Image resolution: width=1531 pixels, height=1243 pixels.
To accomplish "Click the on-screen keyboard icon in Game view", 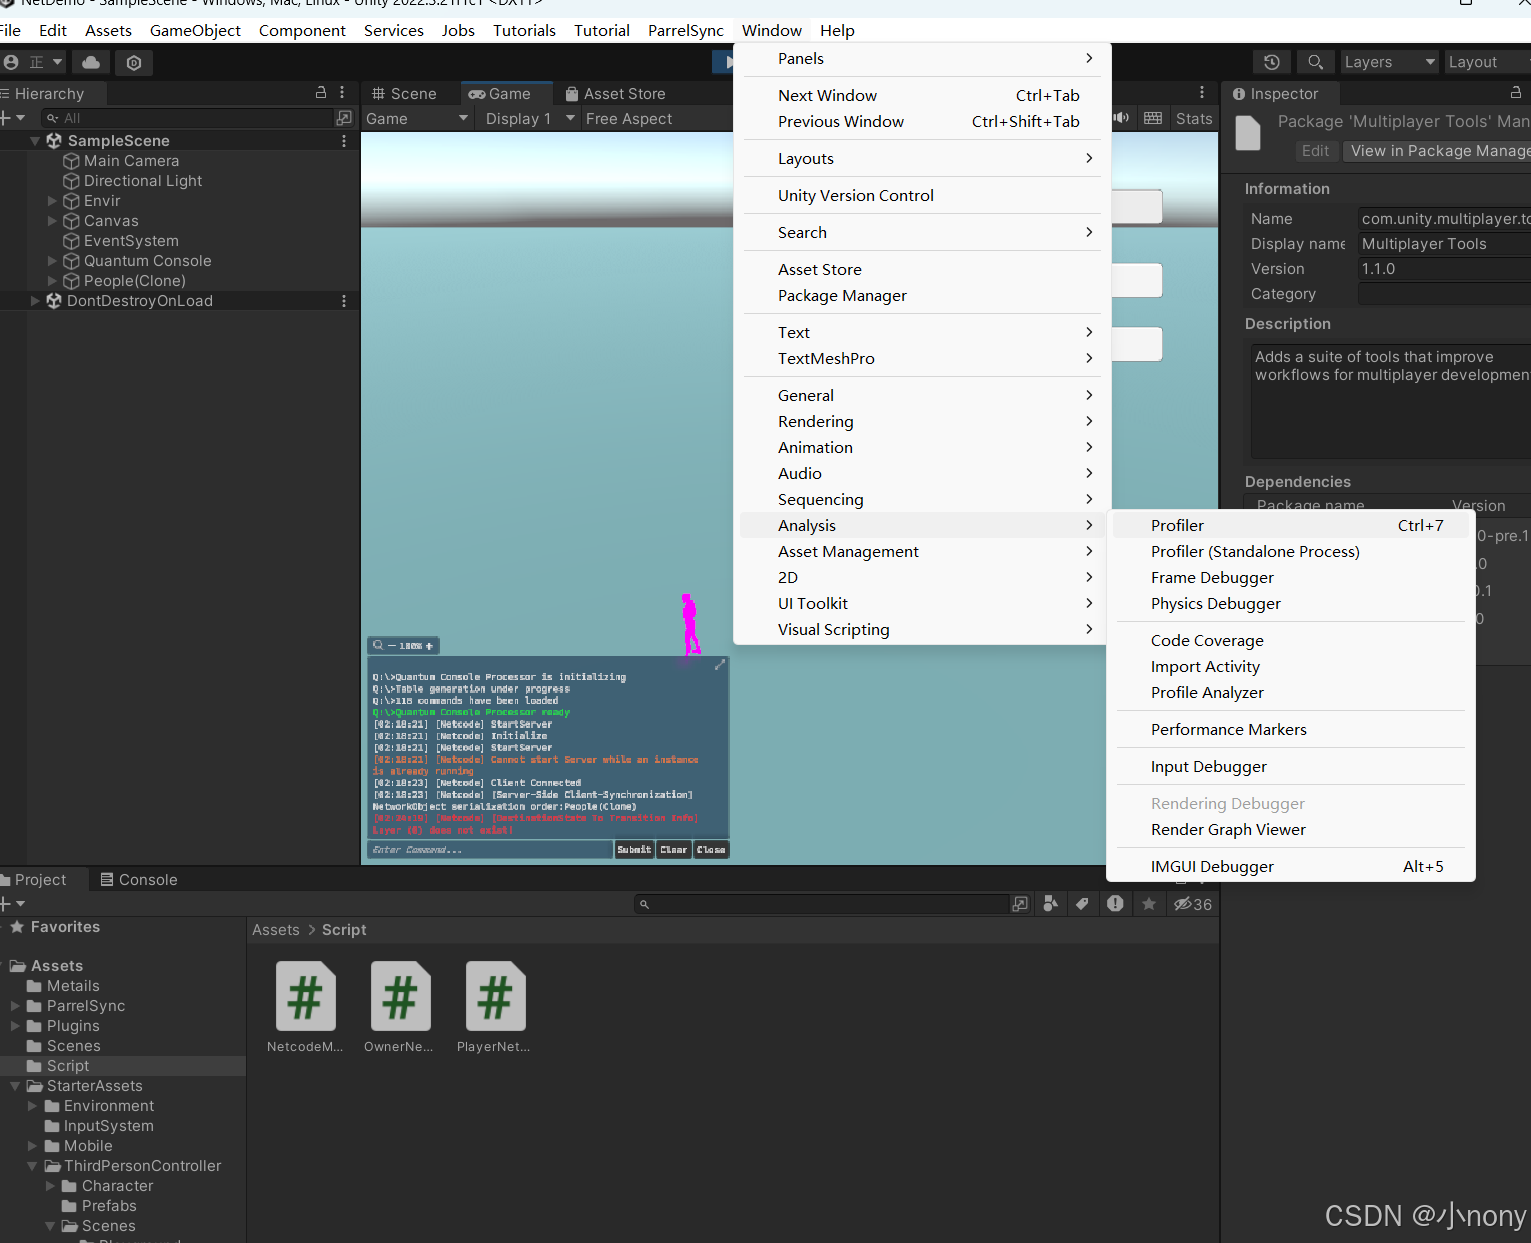I will coord(1153,117).
